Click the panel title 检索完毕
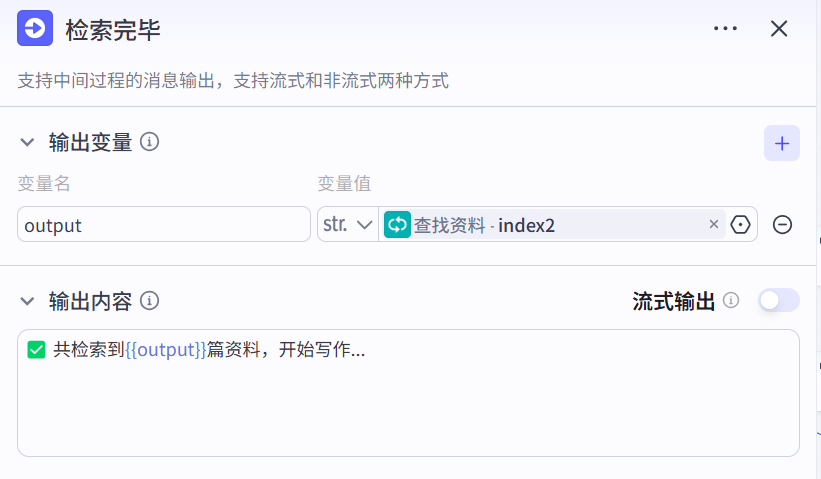This screenshot has height=479, width=821. point(113,30)
